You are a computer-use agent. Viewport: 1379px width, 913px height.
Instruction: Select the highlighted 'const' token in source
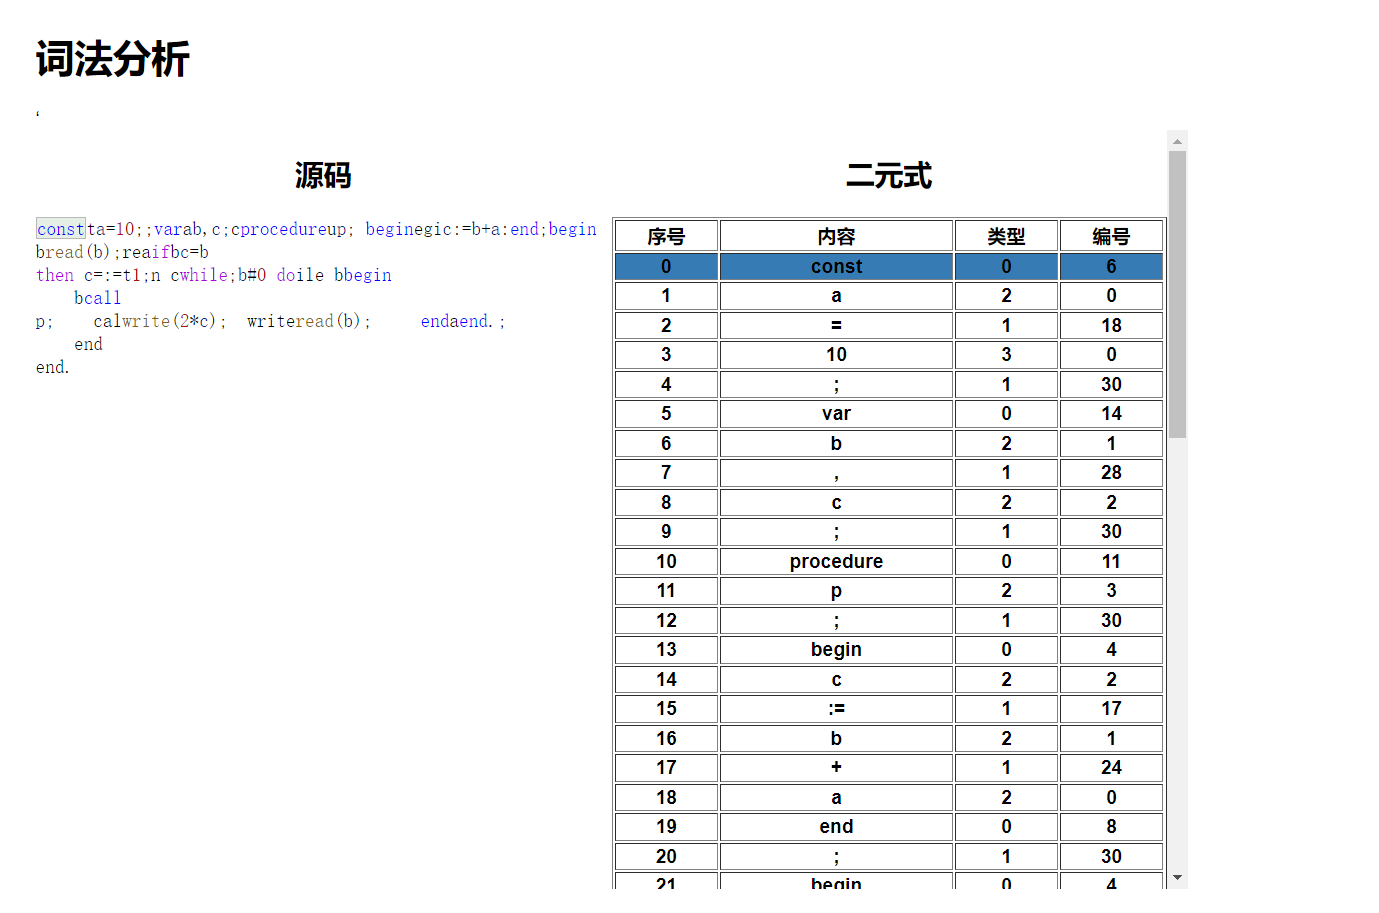[61, 229]
